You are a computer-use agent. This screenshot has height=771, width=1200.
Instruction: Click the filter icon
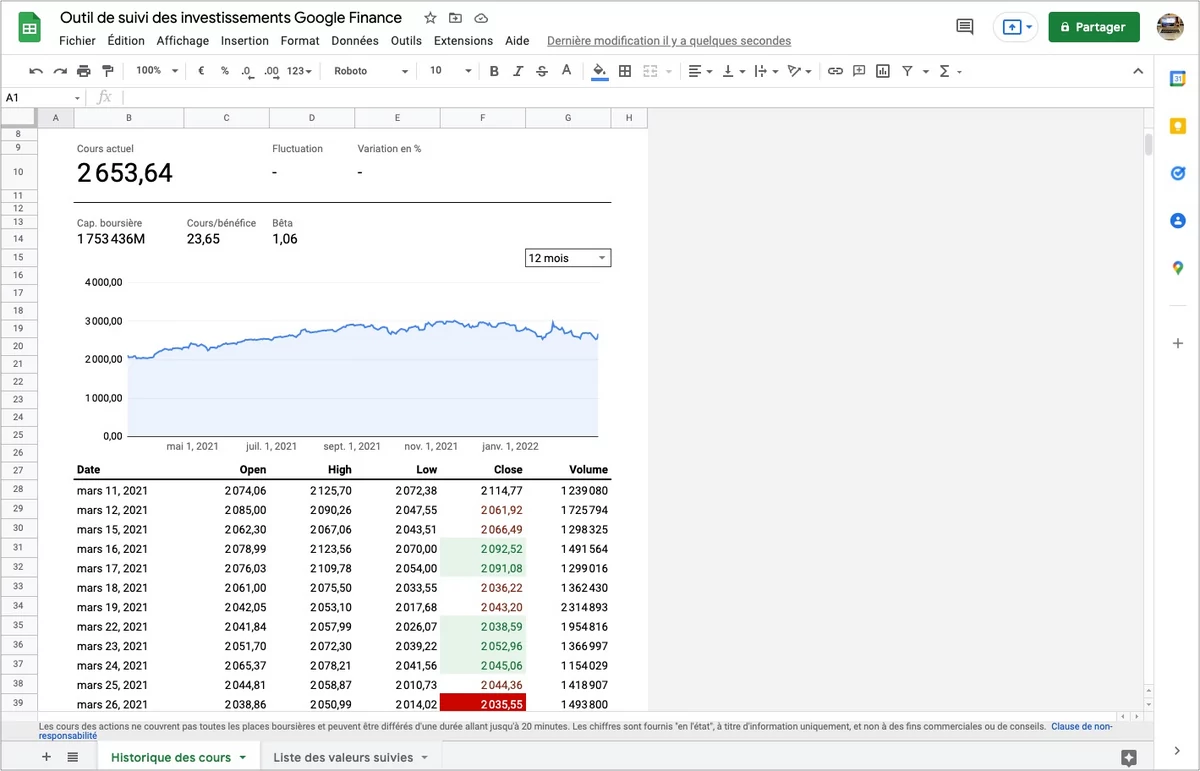[x=908, y=71]
